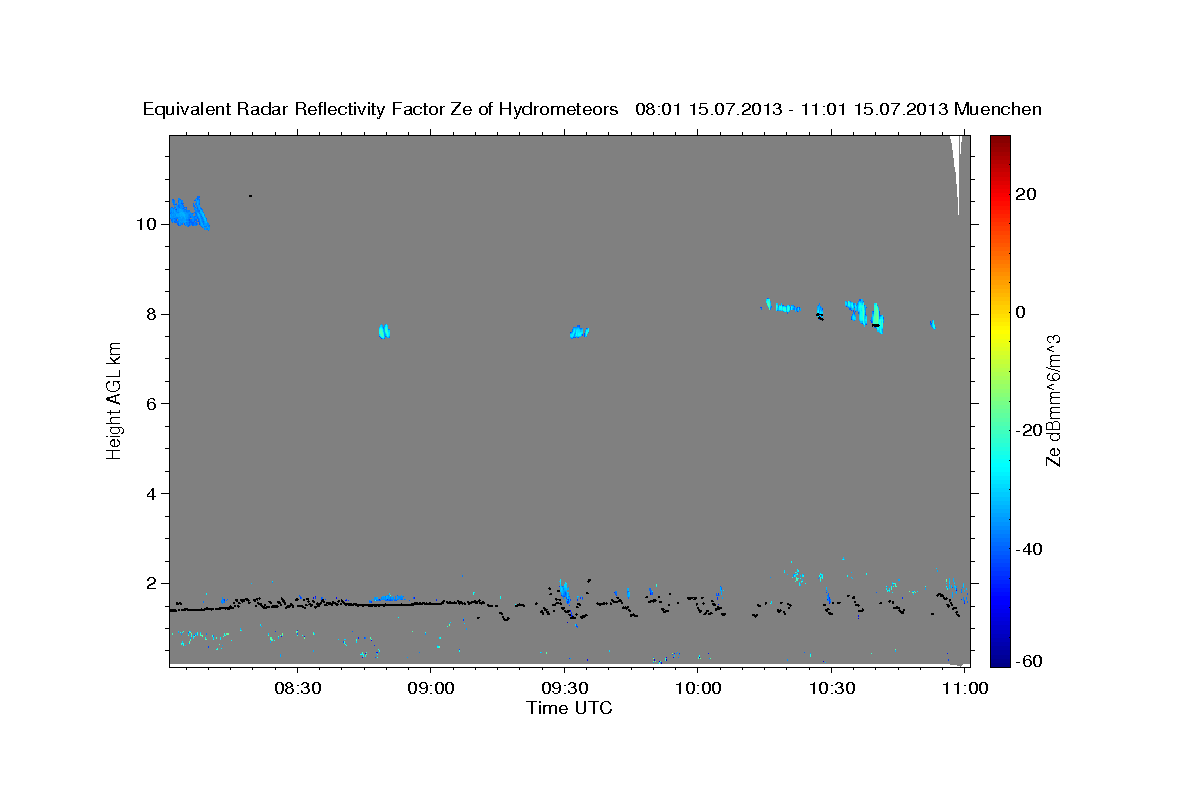Screen dimensions: 1200x800
Task: Click the '09:30' time axis label
Action: tap(564, 688)
